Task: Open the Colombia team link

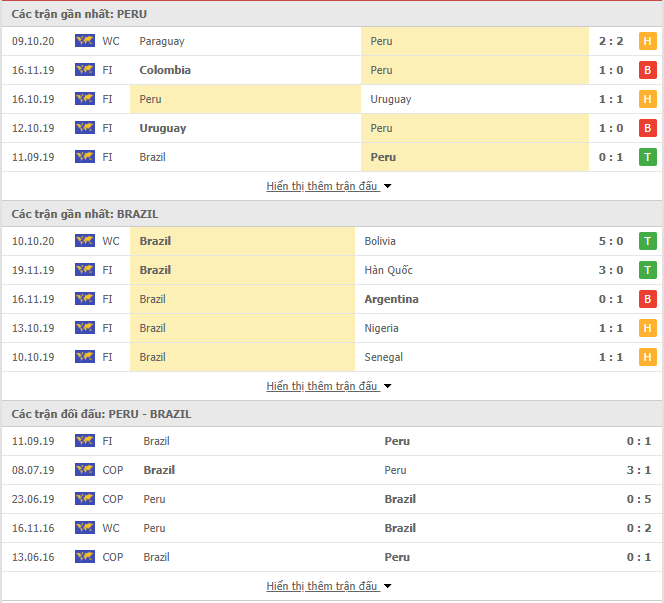Action: click(x=165, y=70)
